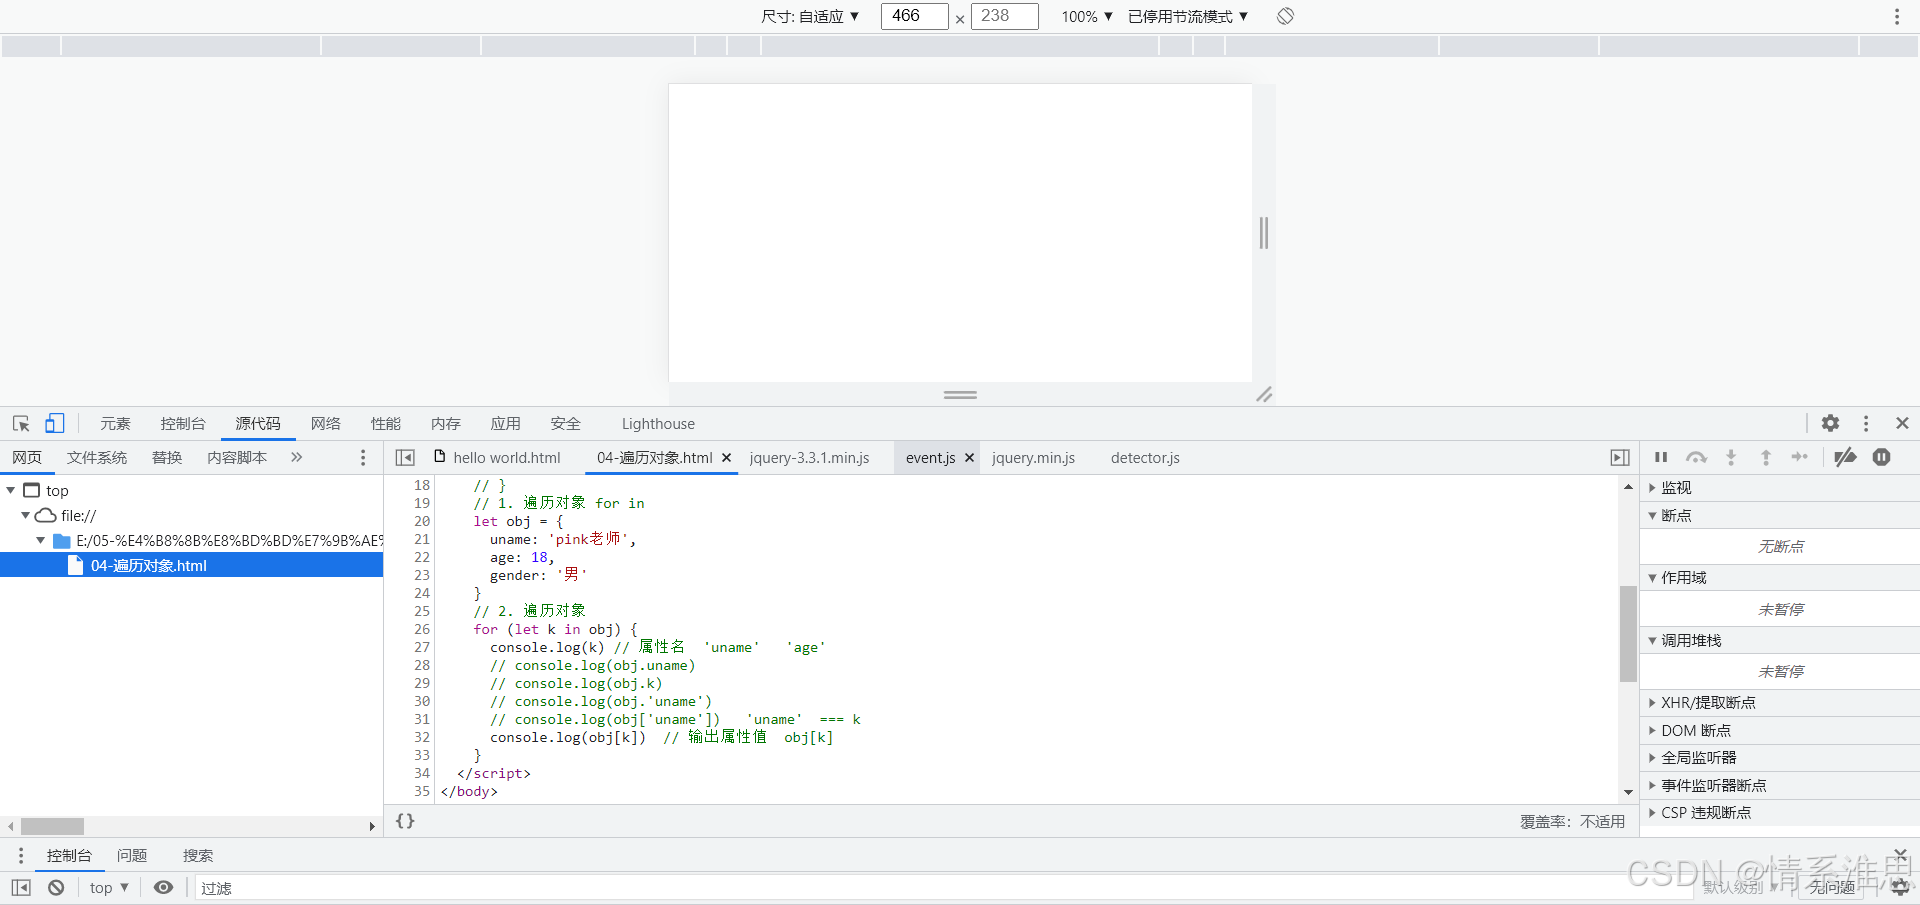Collapse the top tree node

11,490
